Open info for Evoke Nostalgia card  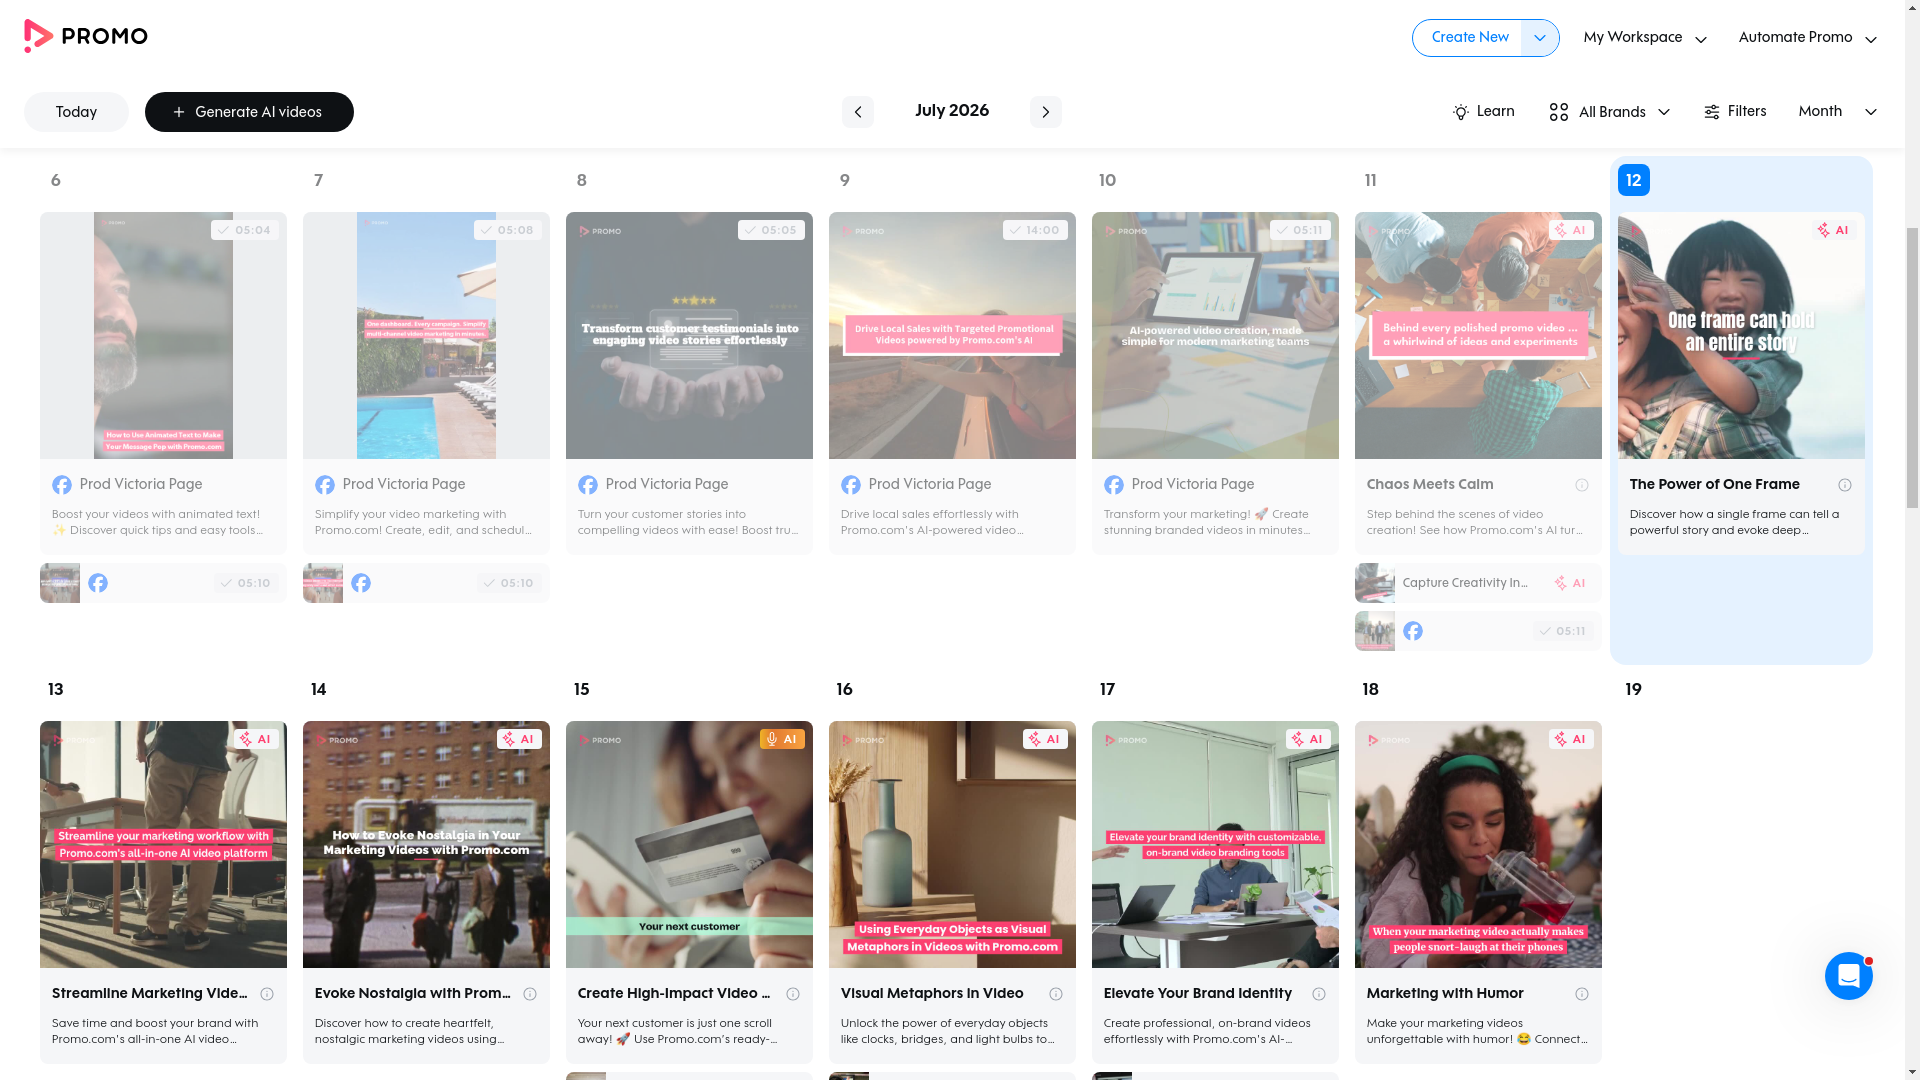530,994
